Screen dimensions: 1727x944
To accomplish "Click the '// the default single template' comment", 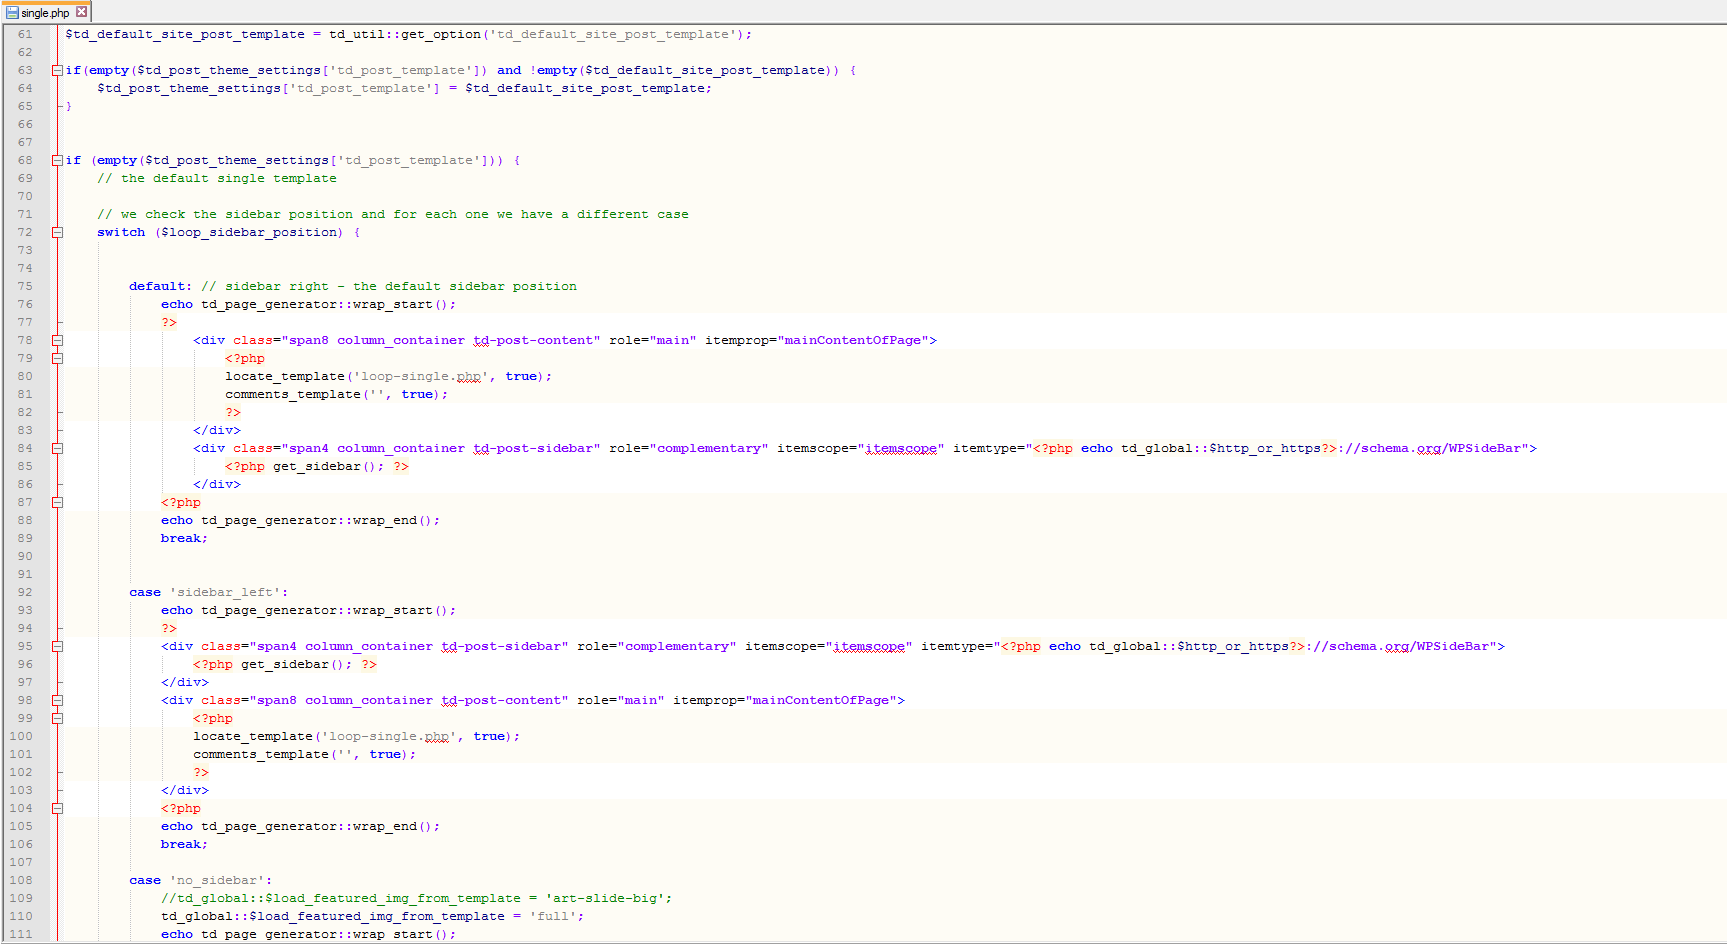I will [217, 178].
